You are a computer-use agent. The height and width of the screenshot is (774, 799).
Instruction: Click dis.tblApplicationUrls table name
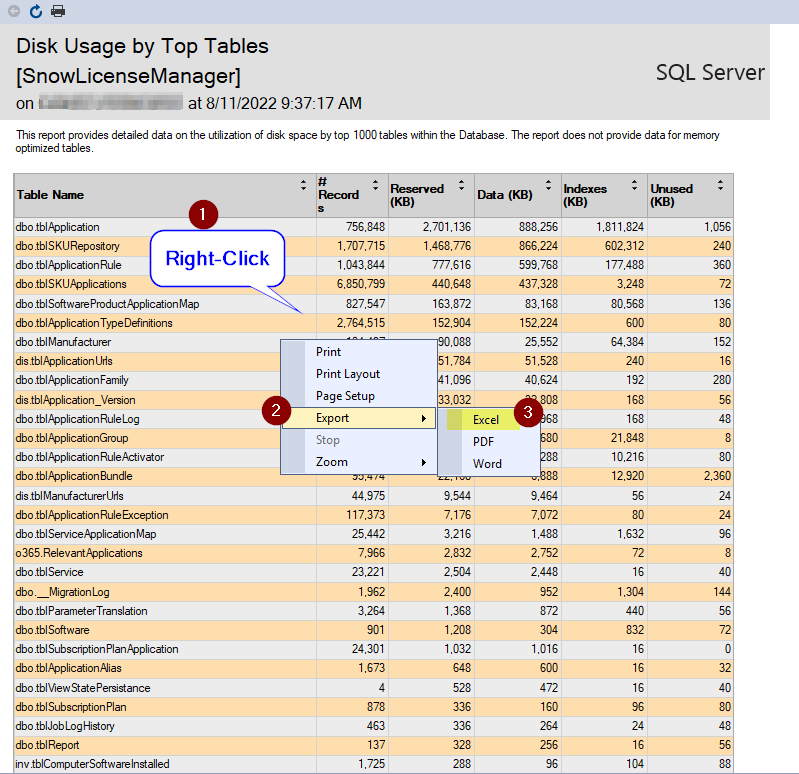click(64, 361)
